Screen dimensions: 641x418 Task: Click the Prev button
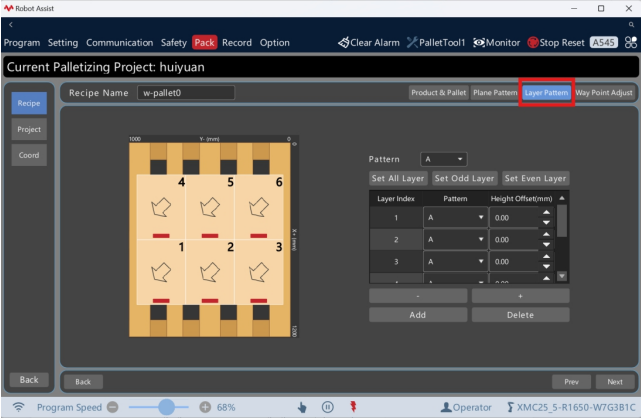tap(571, 382)
